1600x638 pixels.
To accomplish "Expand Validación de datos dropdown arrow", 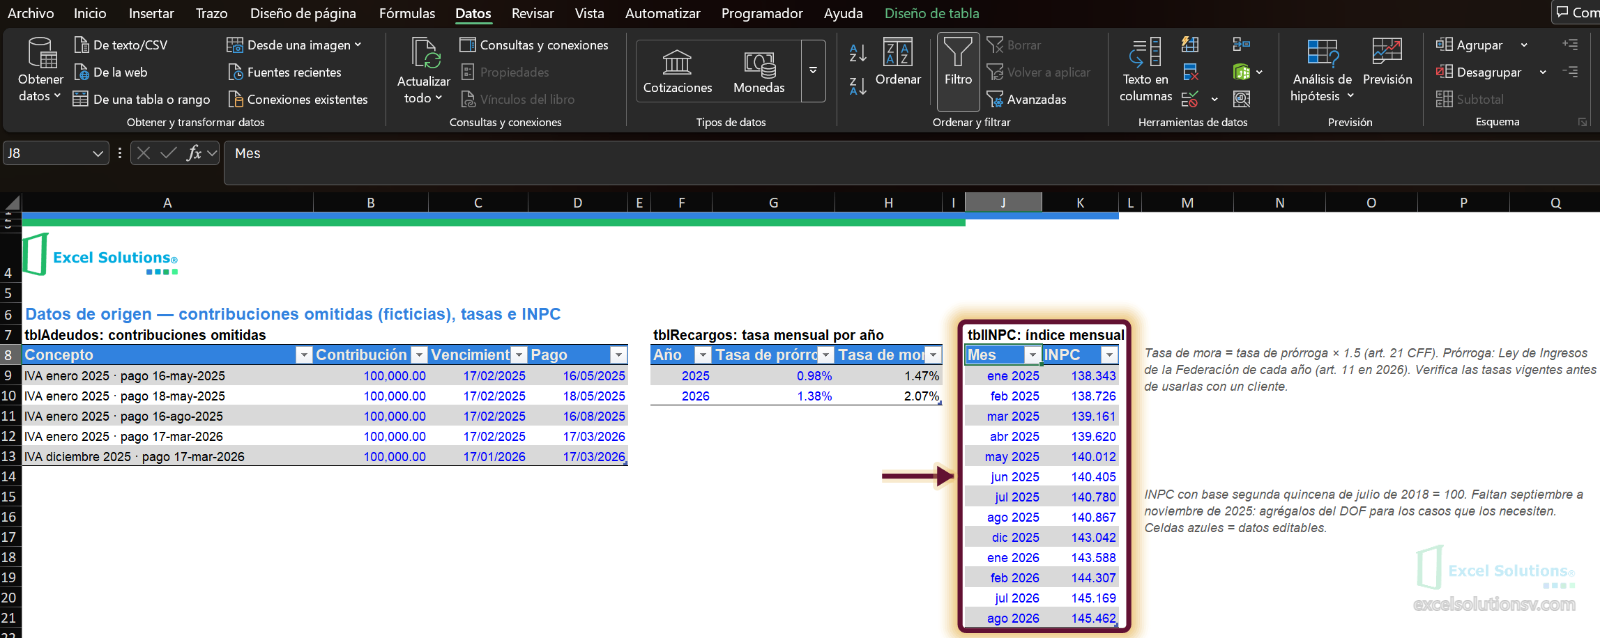I will 1214,99.
